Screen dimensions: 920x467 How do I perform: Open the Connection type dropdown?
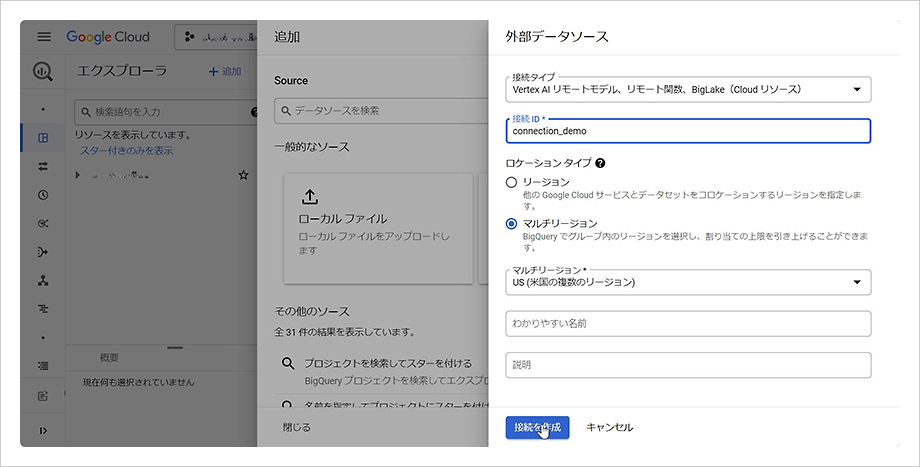click(688, 89)
